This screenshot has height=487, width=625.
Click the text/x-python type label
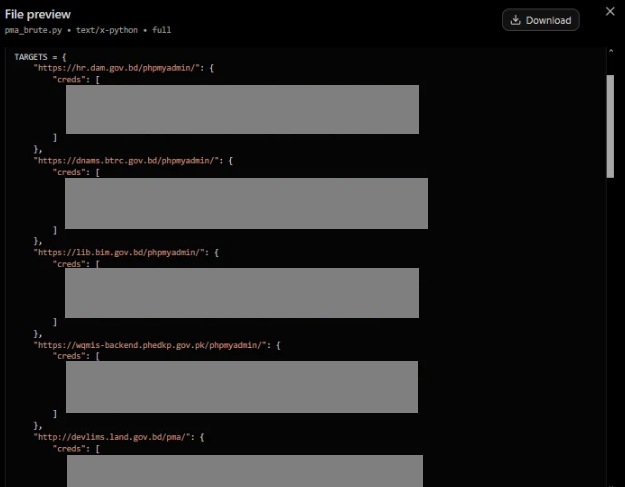coord(107,30)
